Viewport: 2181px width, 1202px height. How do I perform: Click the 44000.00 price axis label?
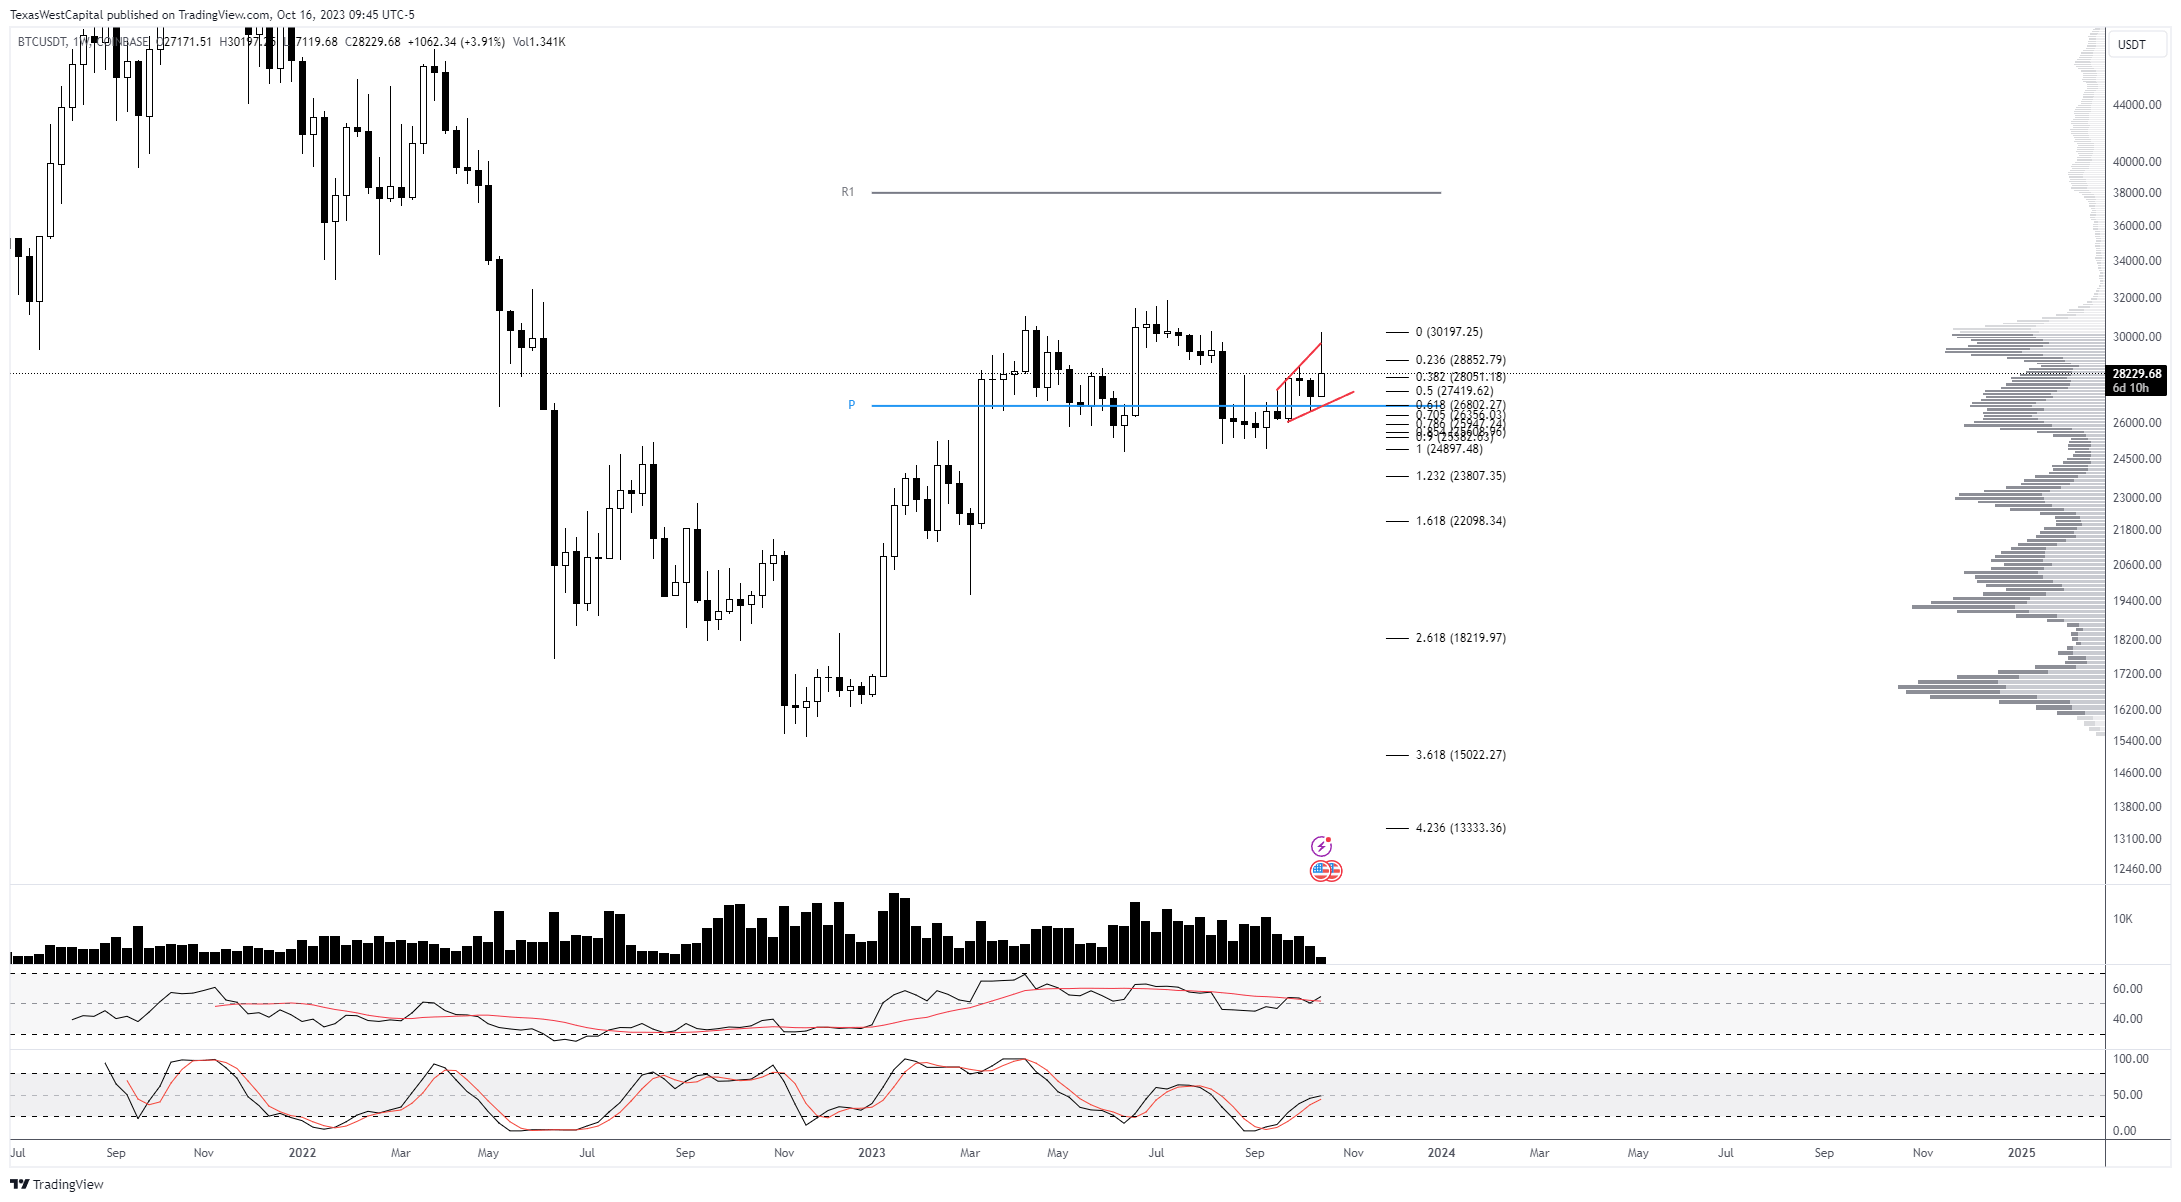[x=2136, y=105]
